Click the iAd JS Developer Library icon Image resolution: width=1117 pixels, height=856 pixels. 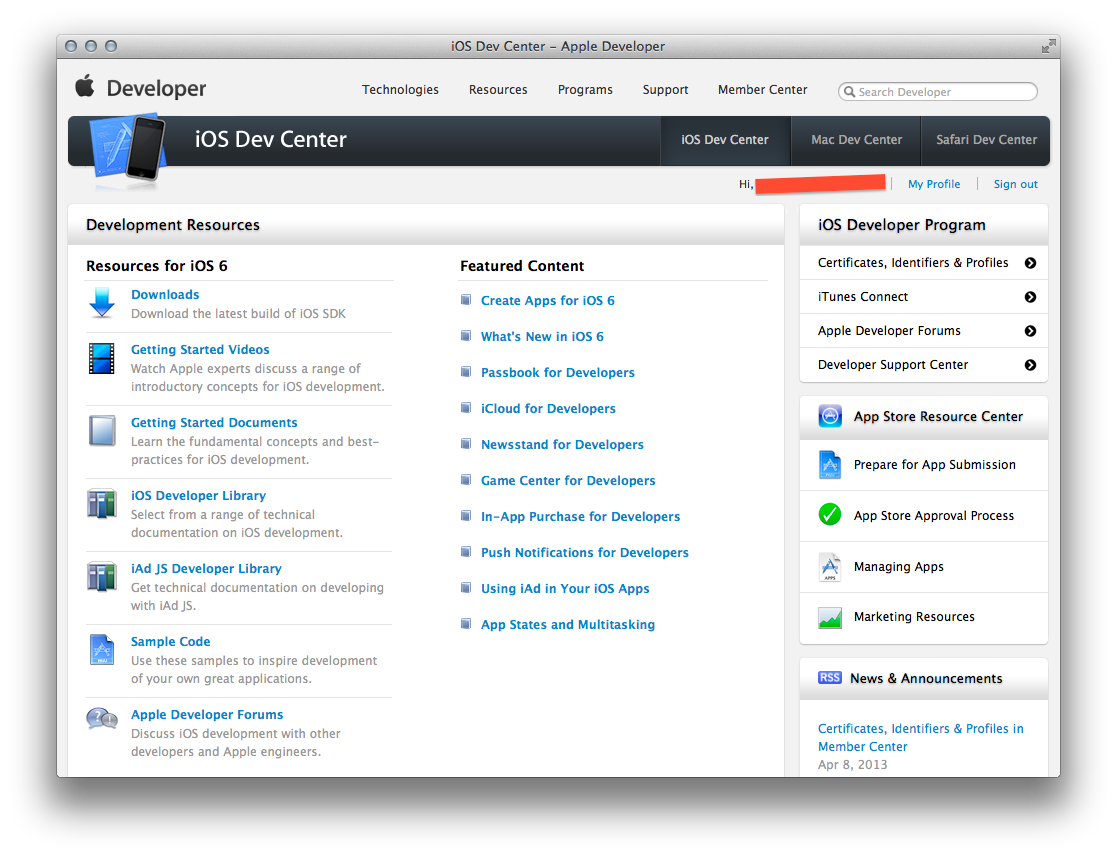[101, 577]
